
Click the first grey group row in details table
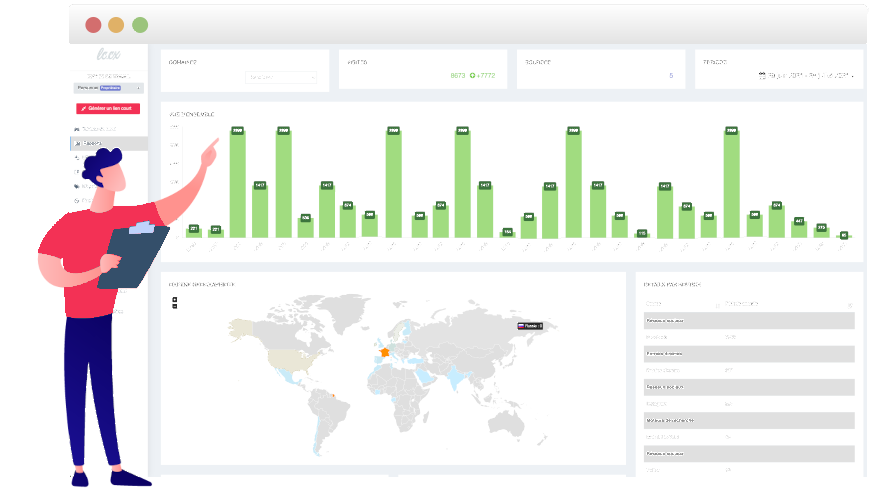coord(749,321)
